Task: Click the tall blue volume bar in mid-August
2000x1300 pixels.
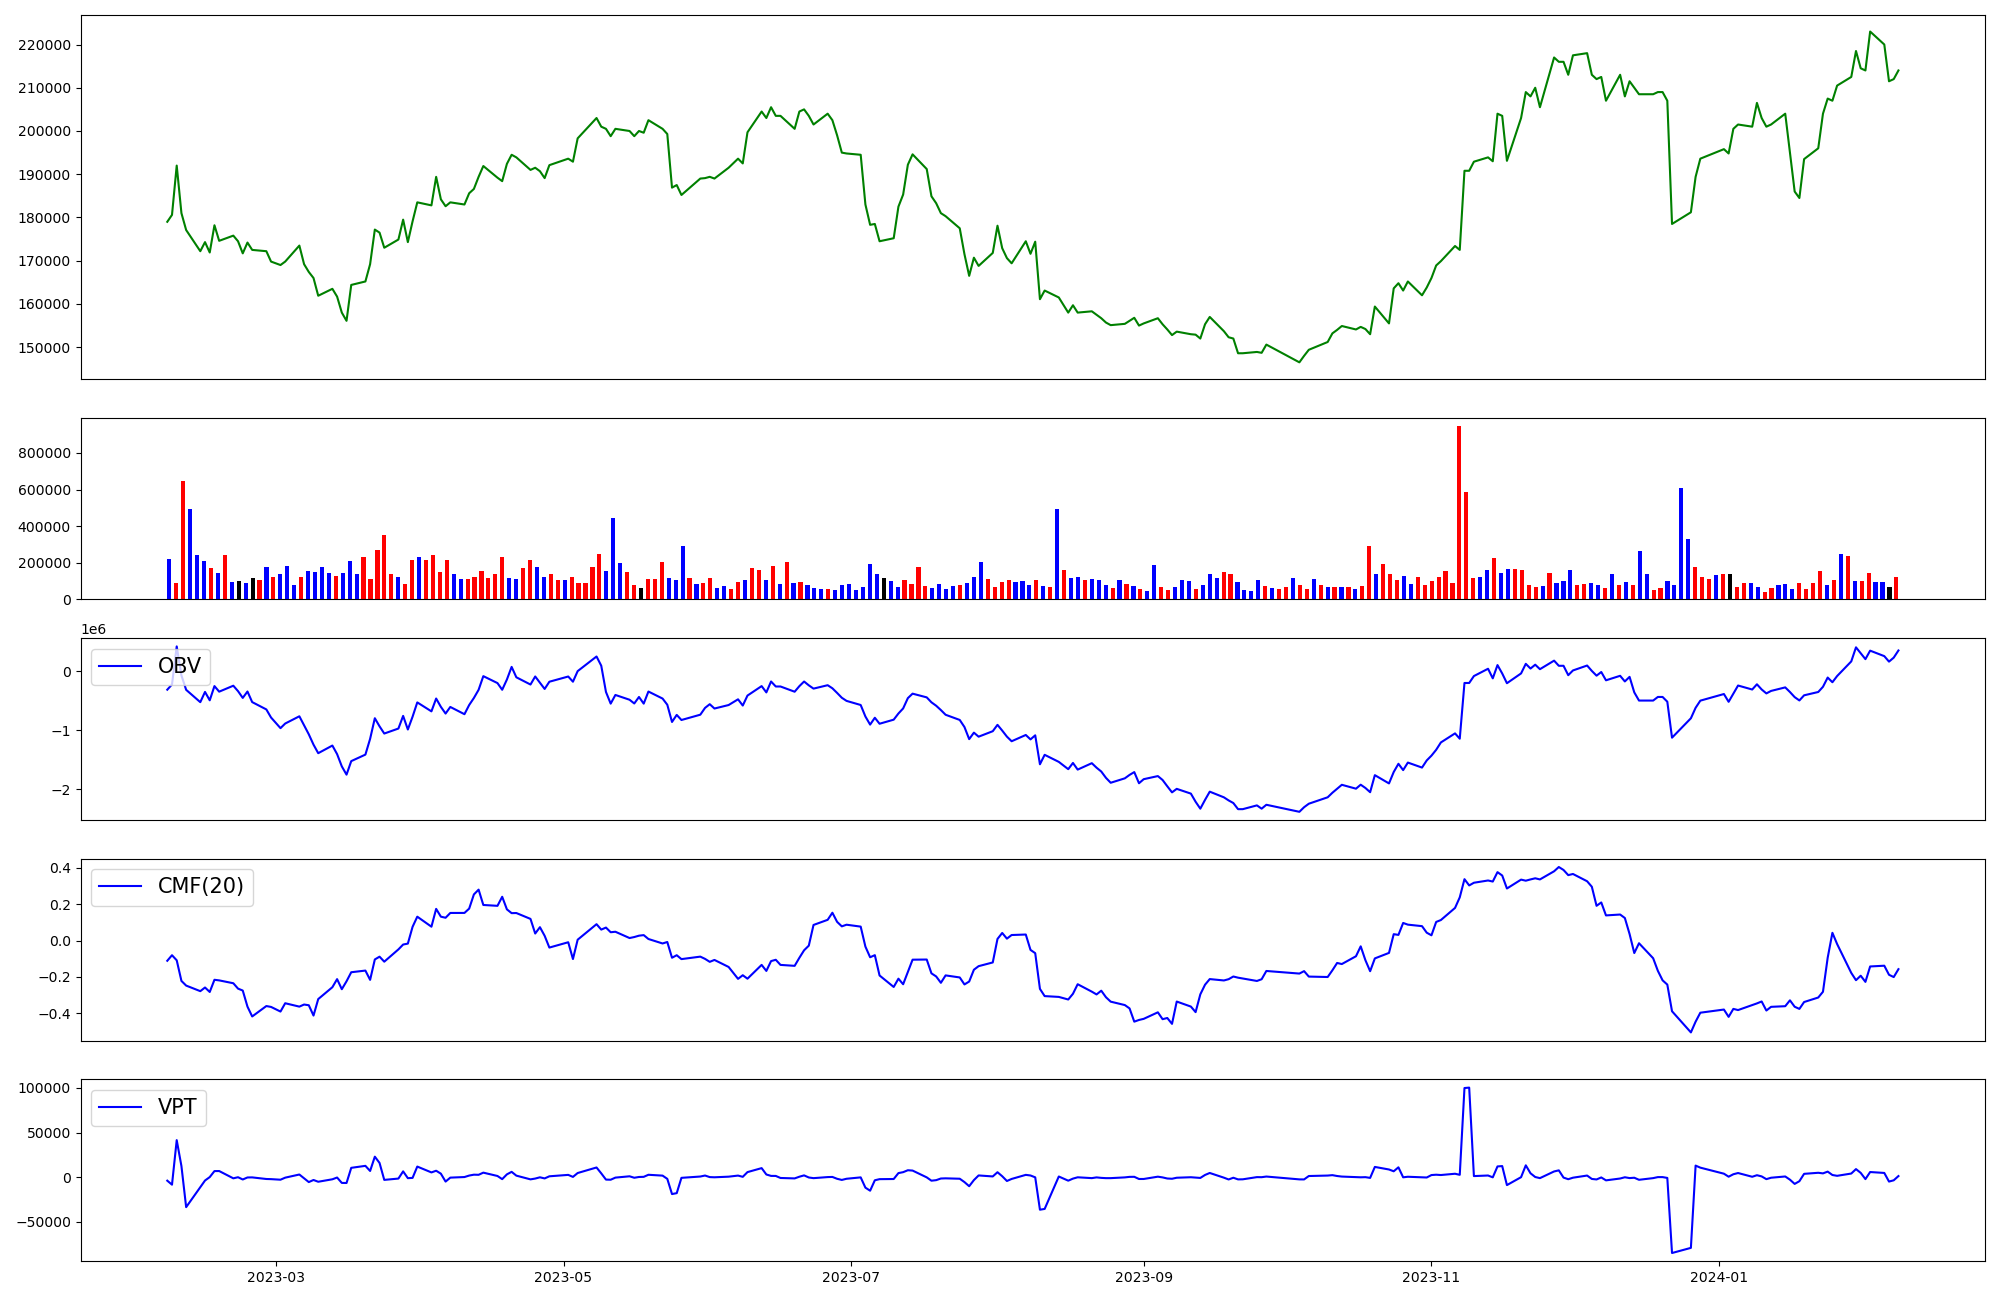Action: click(1057, 554)
